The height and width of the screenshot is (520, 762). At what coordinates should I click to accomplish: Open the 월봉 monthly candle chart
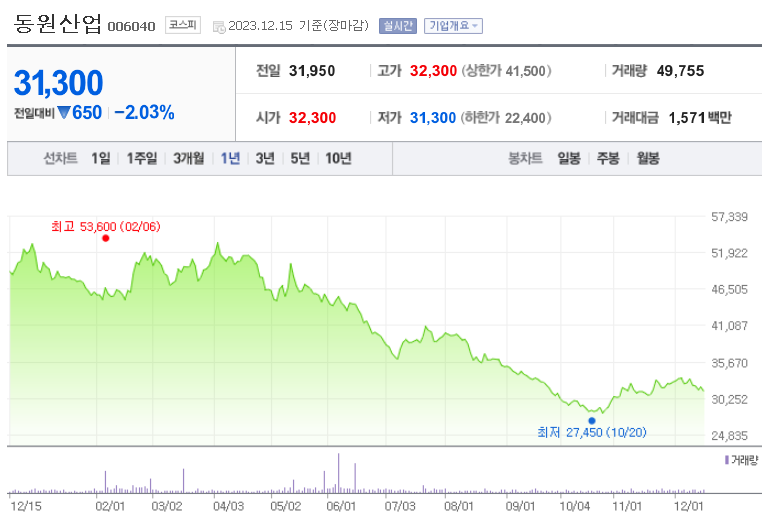click(x=648, y=158)
